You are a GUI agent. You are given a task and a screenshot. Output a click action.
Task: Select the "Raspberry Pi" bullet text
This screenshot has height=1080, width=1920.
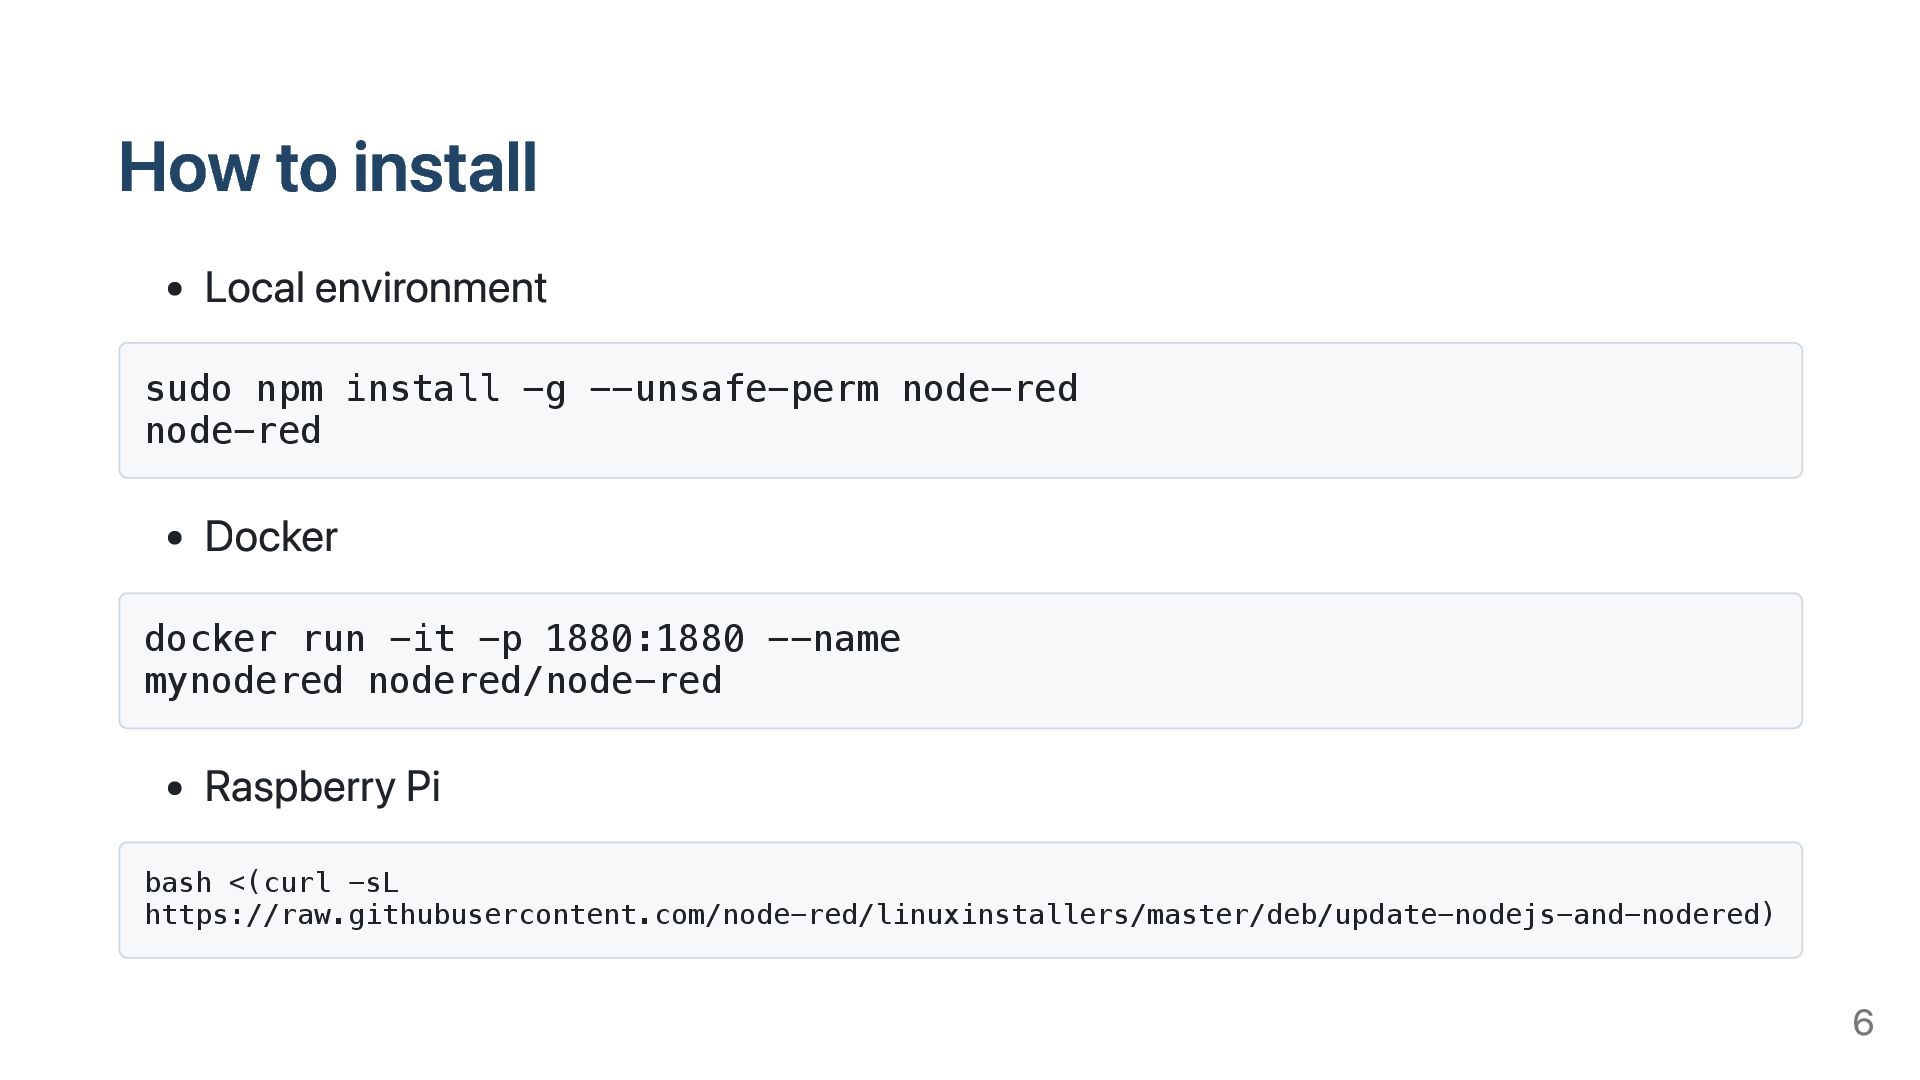point(322,787)
